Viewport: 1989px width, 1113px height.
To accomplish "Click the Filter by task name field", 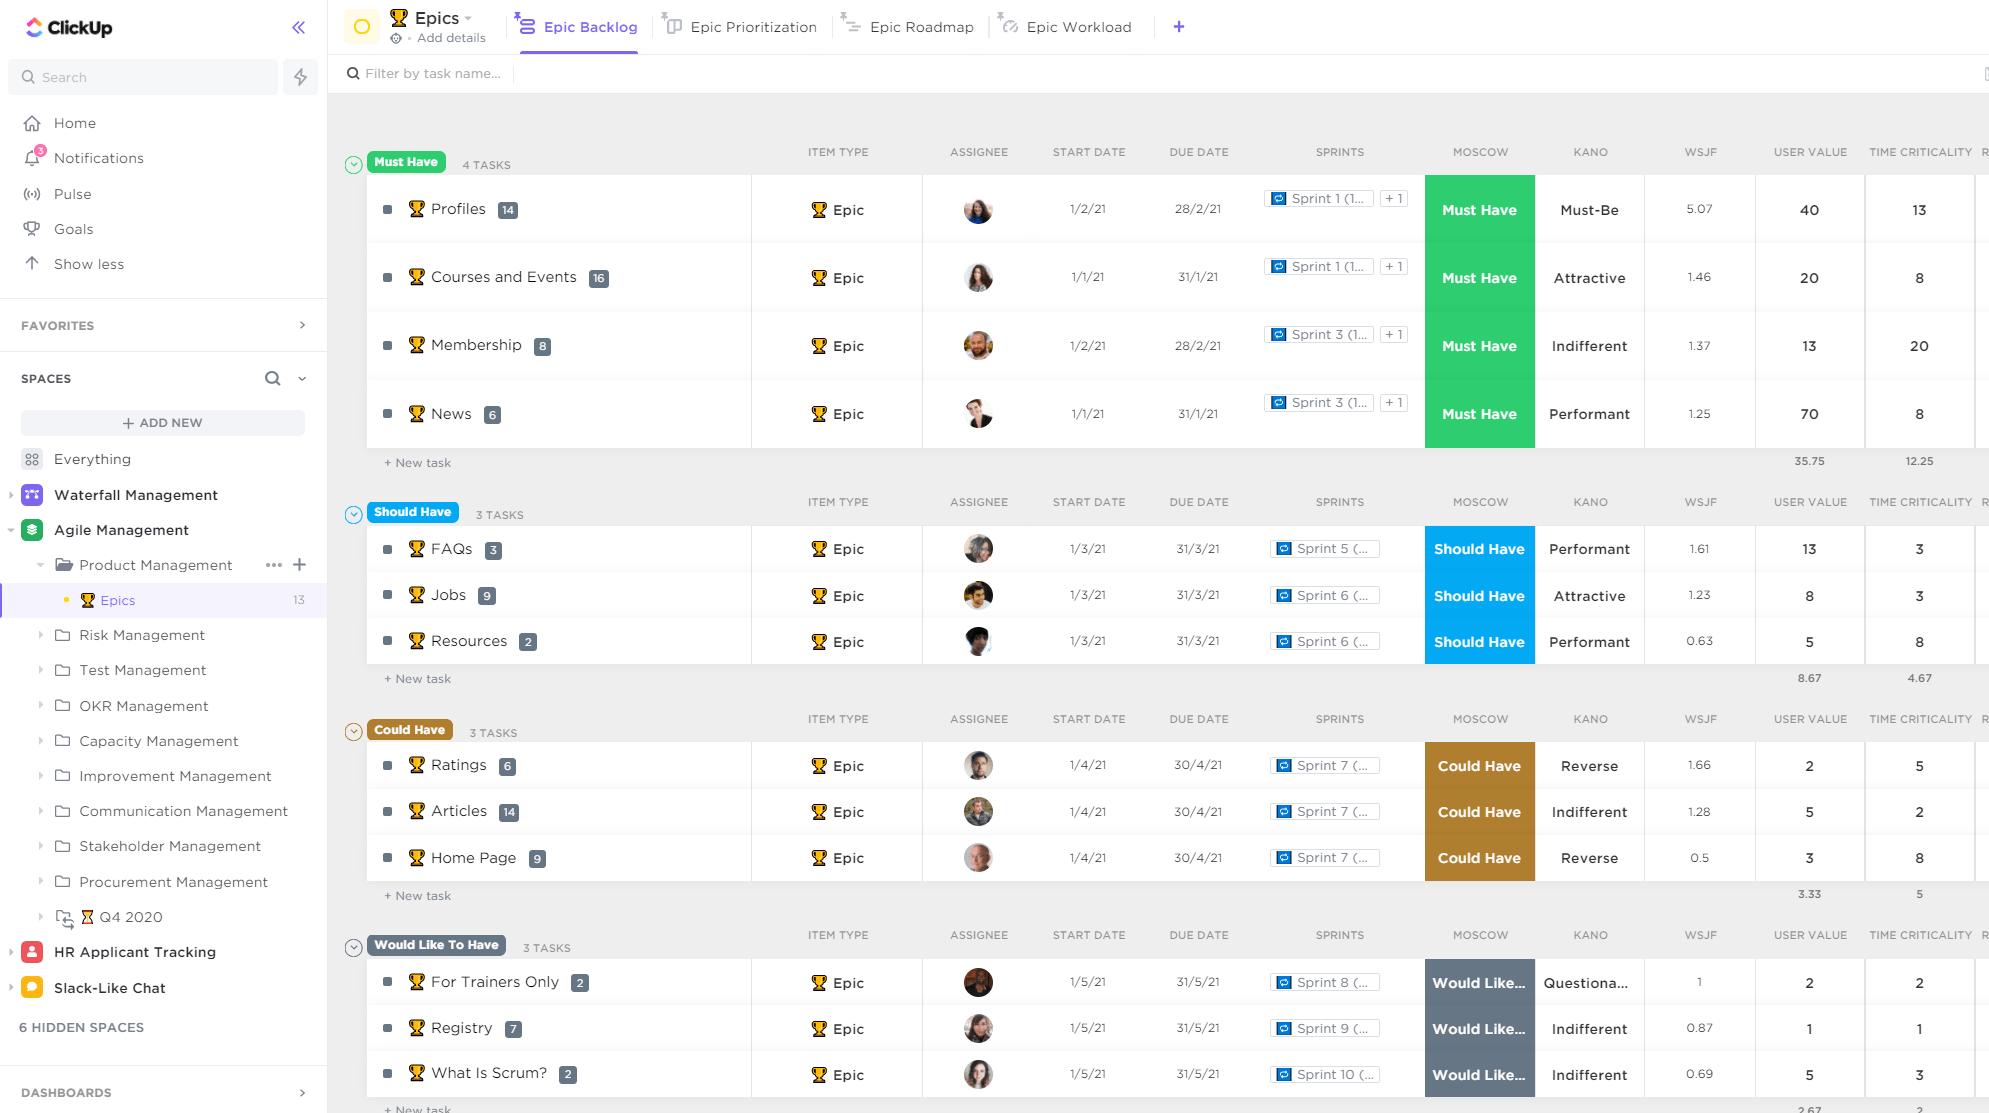I will pos(432,73).
